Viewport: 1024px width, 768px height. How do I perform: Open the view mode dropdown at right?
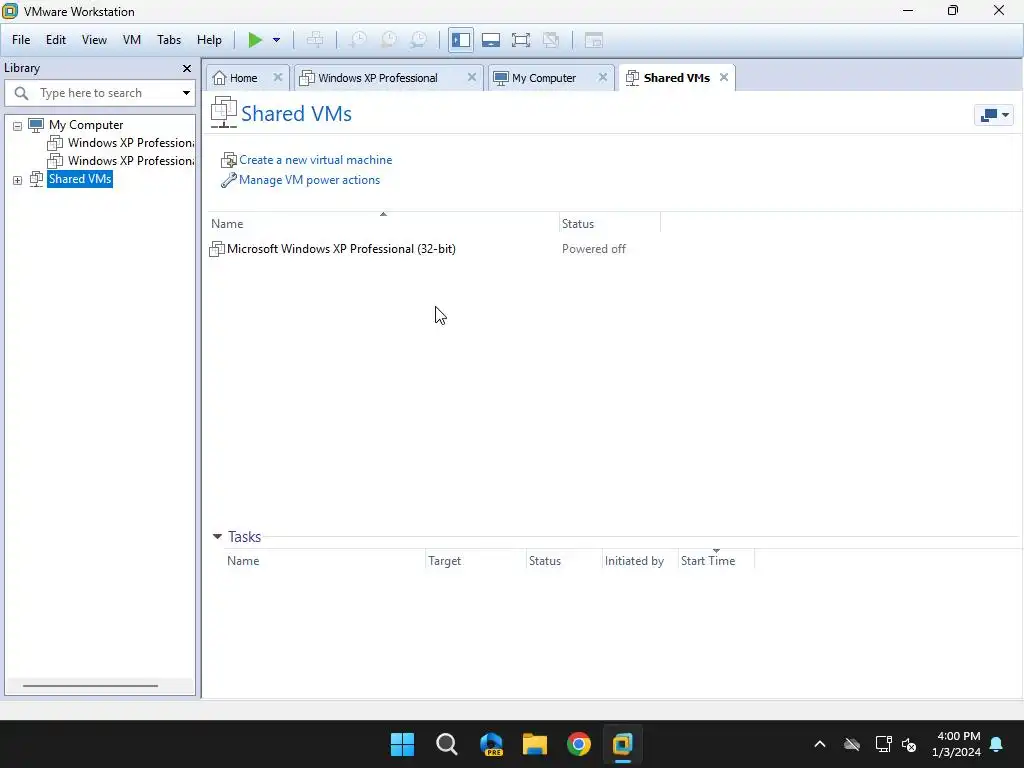pyautogui.click(x=994, y=115)
